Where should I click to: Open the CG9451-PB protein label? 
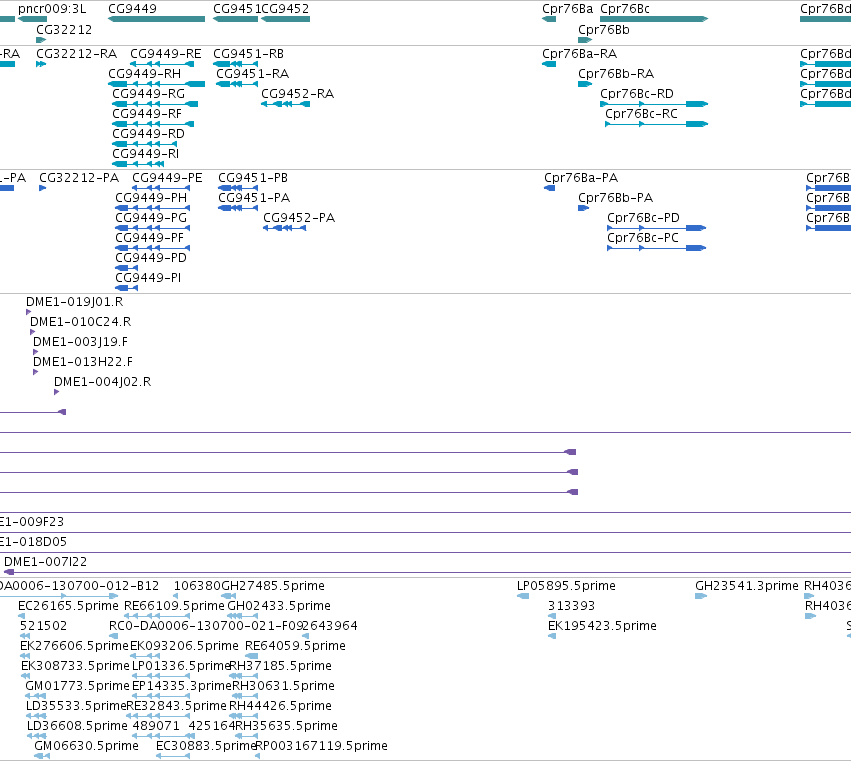point(253,178)
